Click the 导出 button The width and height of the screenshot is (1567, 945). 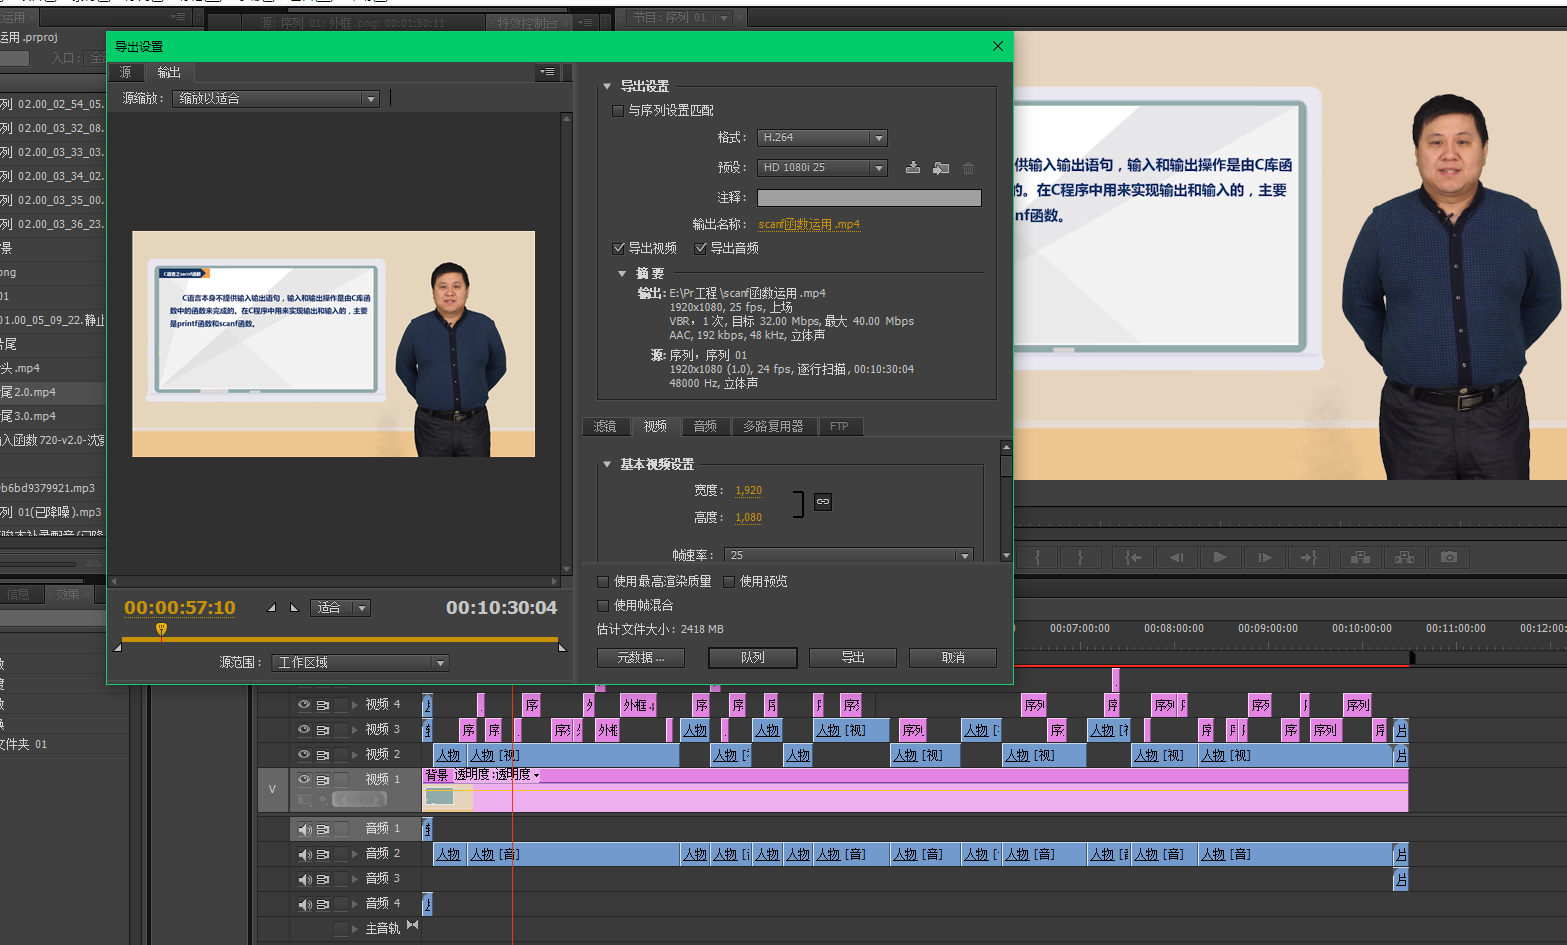[852, 658]
